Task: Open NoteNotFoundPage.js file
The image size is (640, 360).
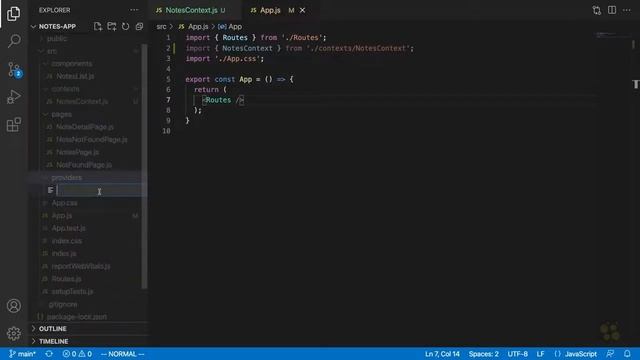Action: (x=91, y=140)
